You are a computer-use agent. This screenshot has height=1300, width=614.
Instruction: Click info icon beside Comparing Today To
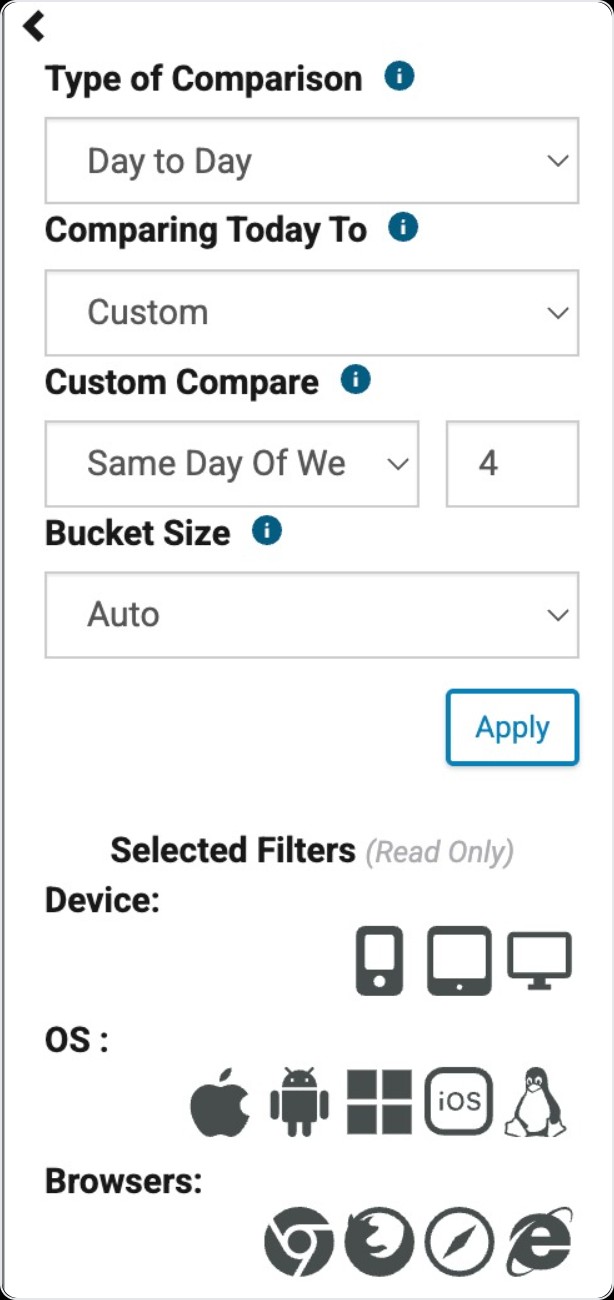(x=403, y=228)
